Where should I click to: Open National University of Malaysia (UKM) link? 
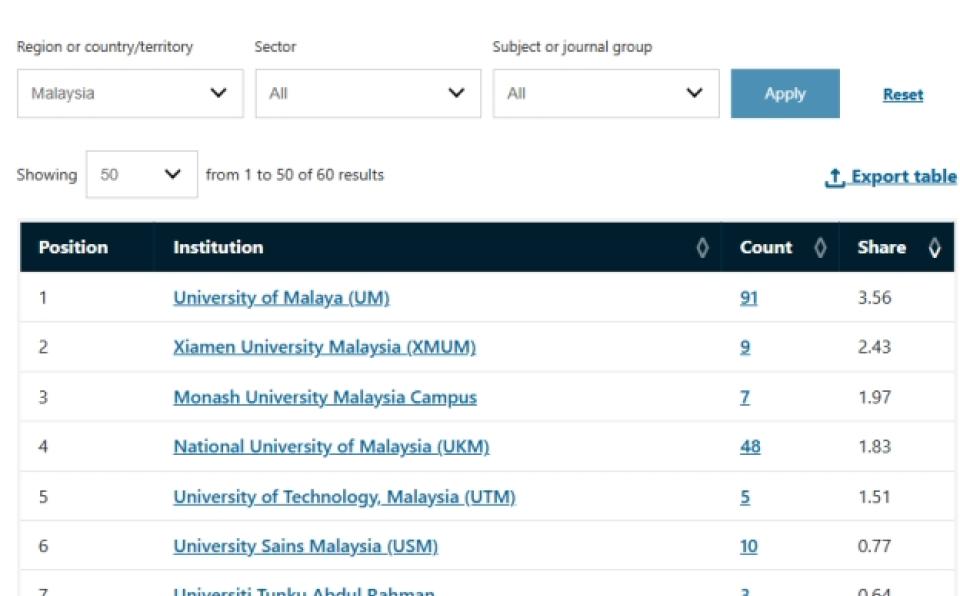click(331, 447)
